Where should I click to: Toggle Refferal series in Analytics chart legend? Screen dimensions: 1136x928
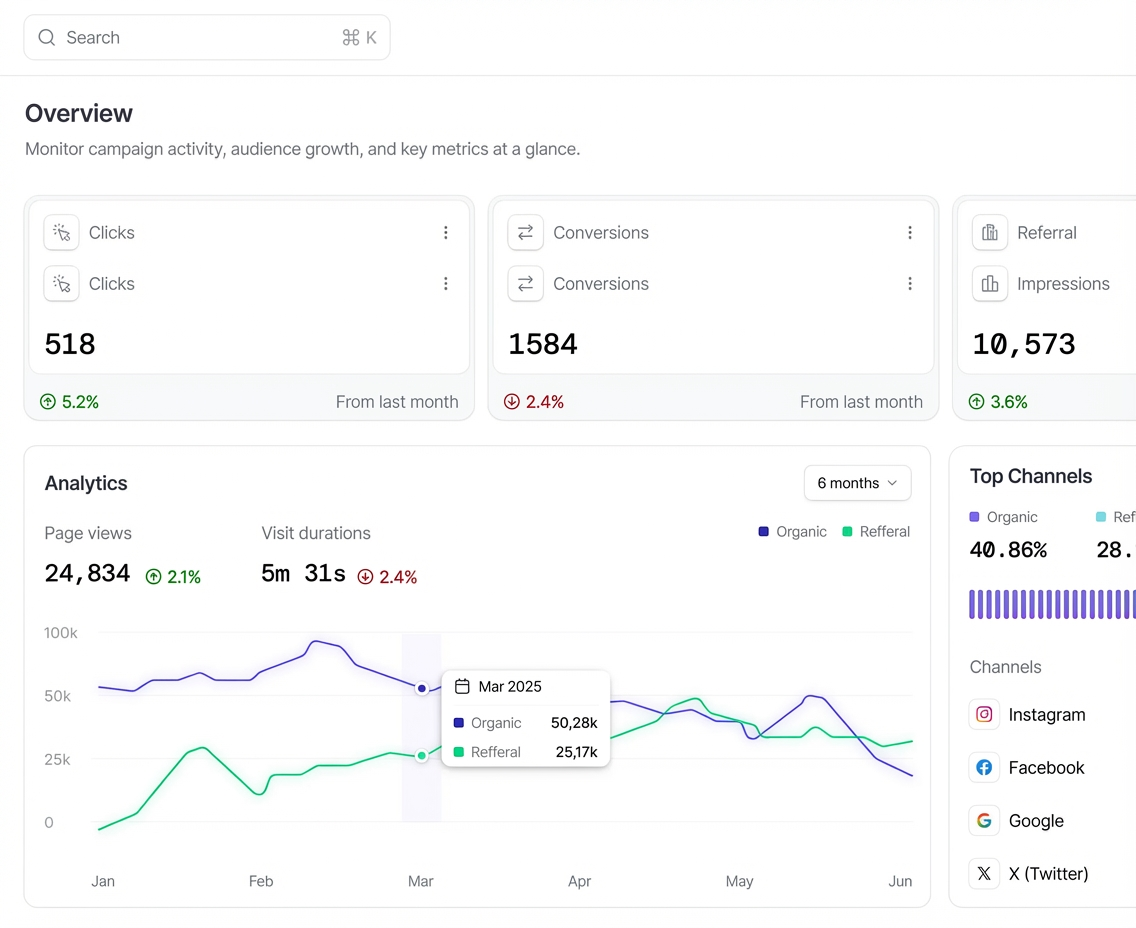(877, 532)
